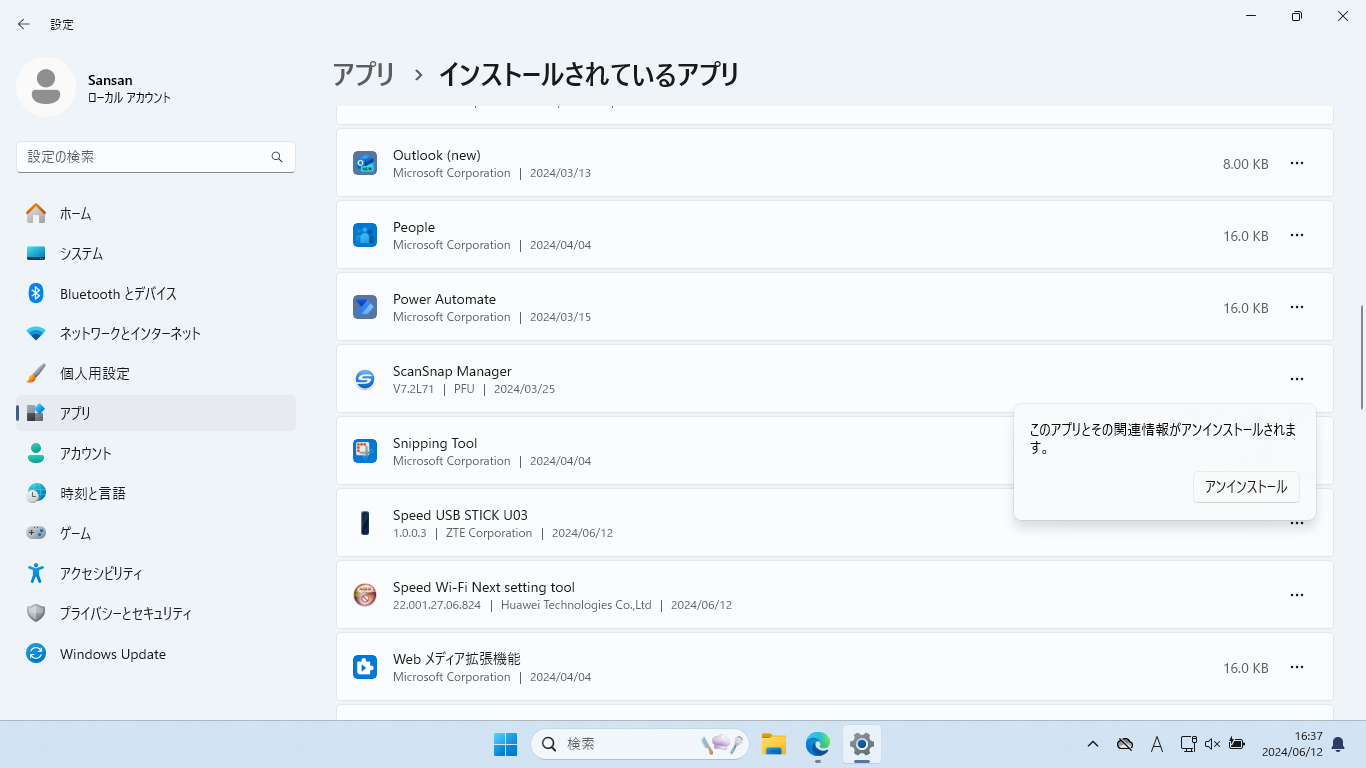Click the インストールされているアプリ page title
Screen dimensions: 1366x768
click(x=589, y=75)
